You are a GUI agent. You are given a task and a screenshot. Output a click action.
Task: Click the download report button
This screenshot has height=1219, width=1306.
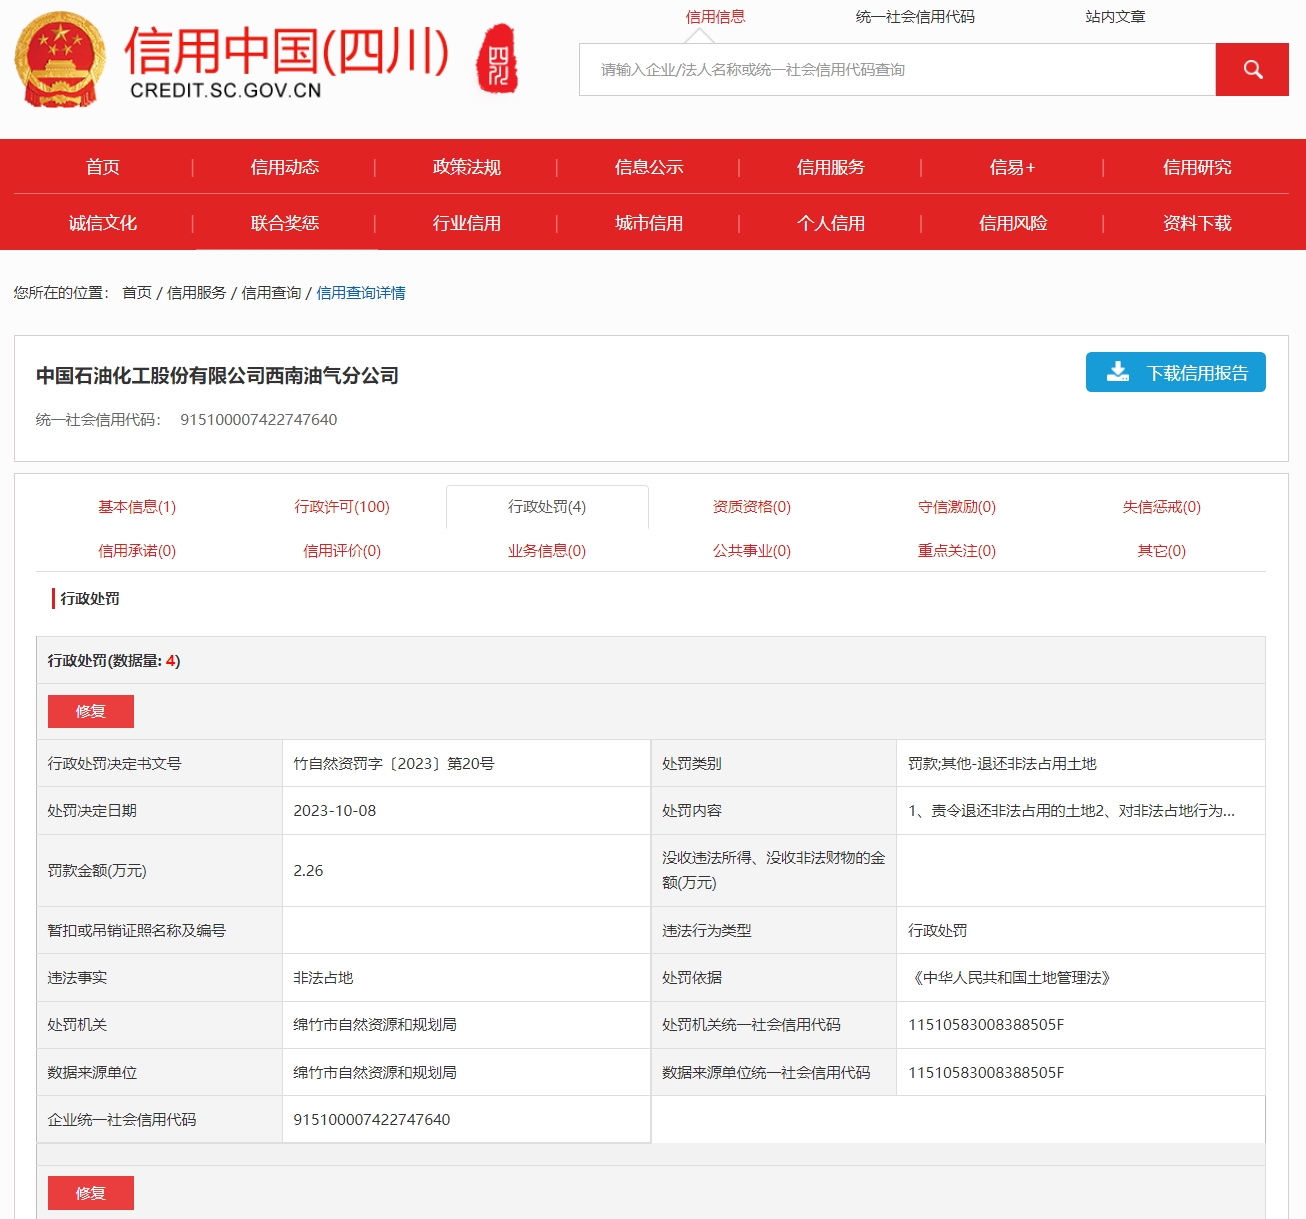click(1175, 373)
